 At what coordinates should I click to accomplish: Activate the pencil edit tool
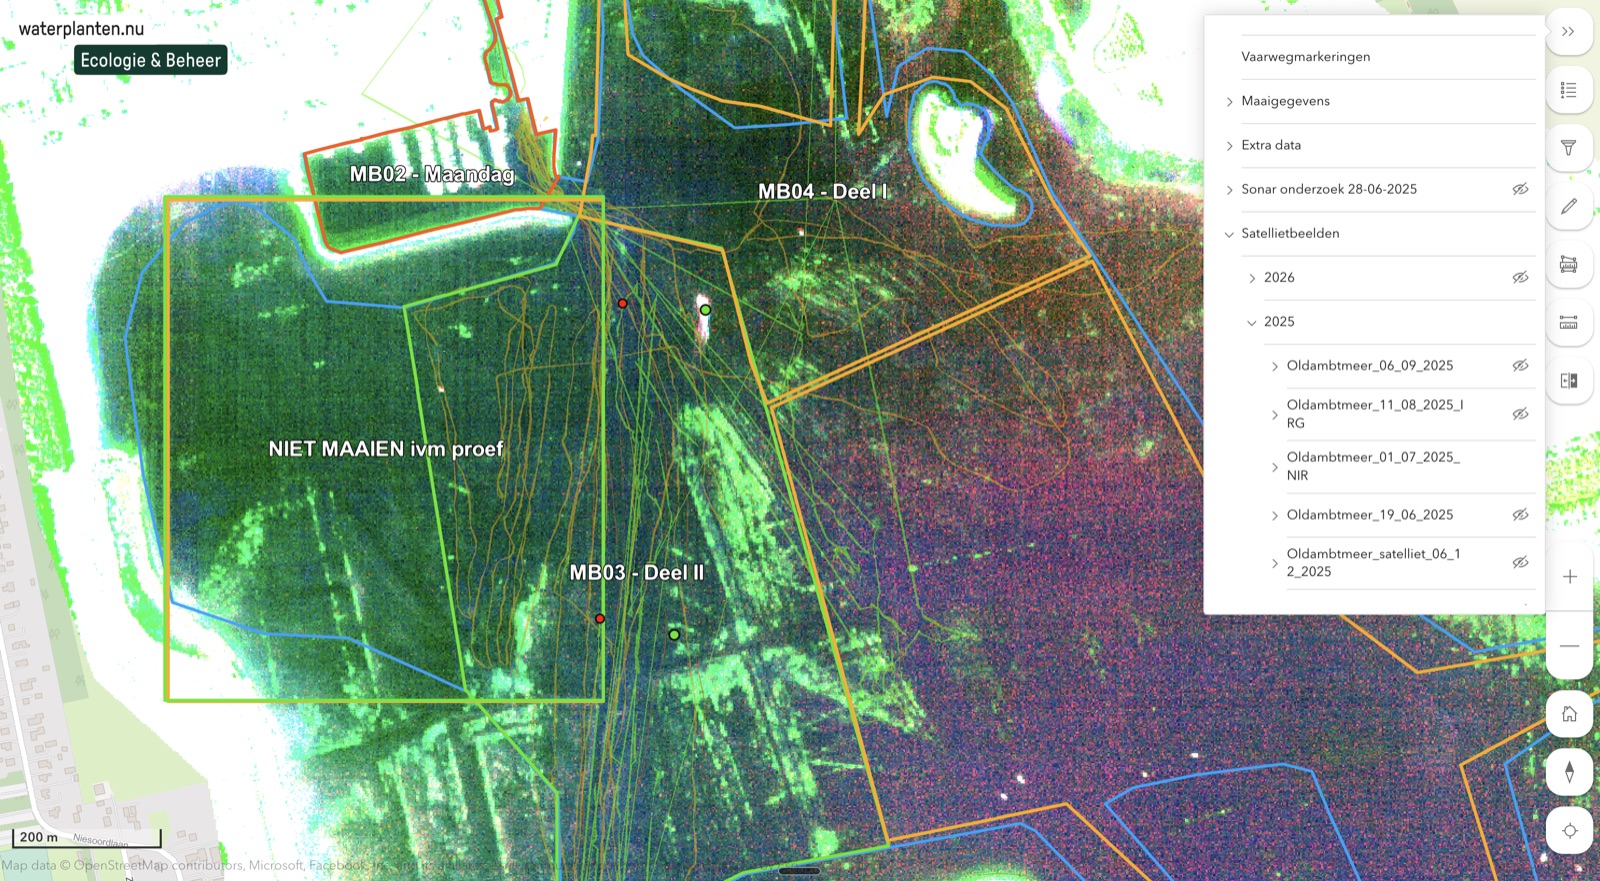point(1568,206)
